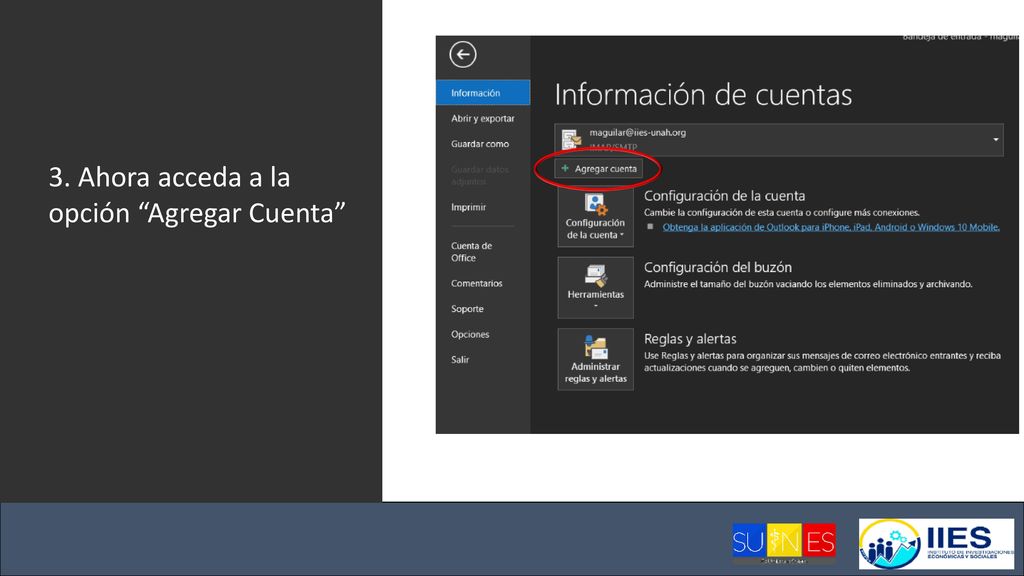This screenshot has width=1024, height=576.
Task: Click the Administre el tamaño del buzón description
Action: coord(808,284)
